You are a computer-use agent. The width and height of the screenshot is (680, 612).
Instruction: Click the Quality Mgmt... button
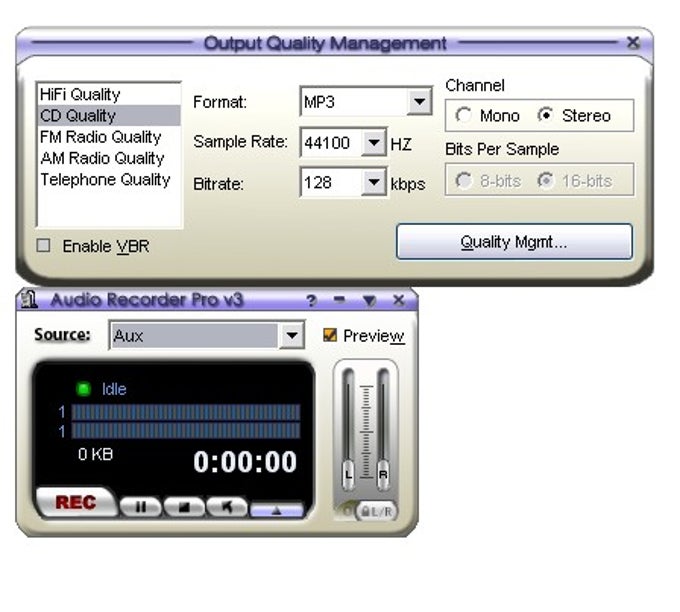(x=514, y=242)
